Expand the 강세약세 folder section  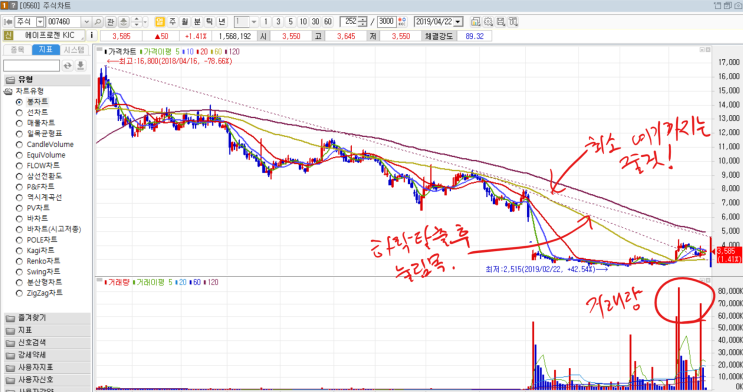point(46,355)
